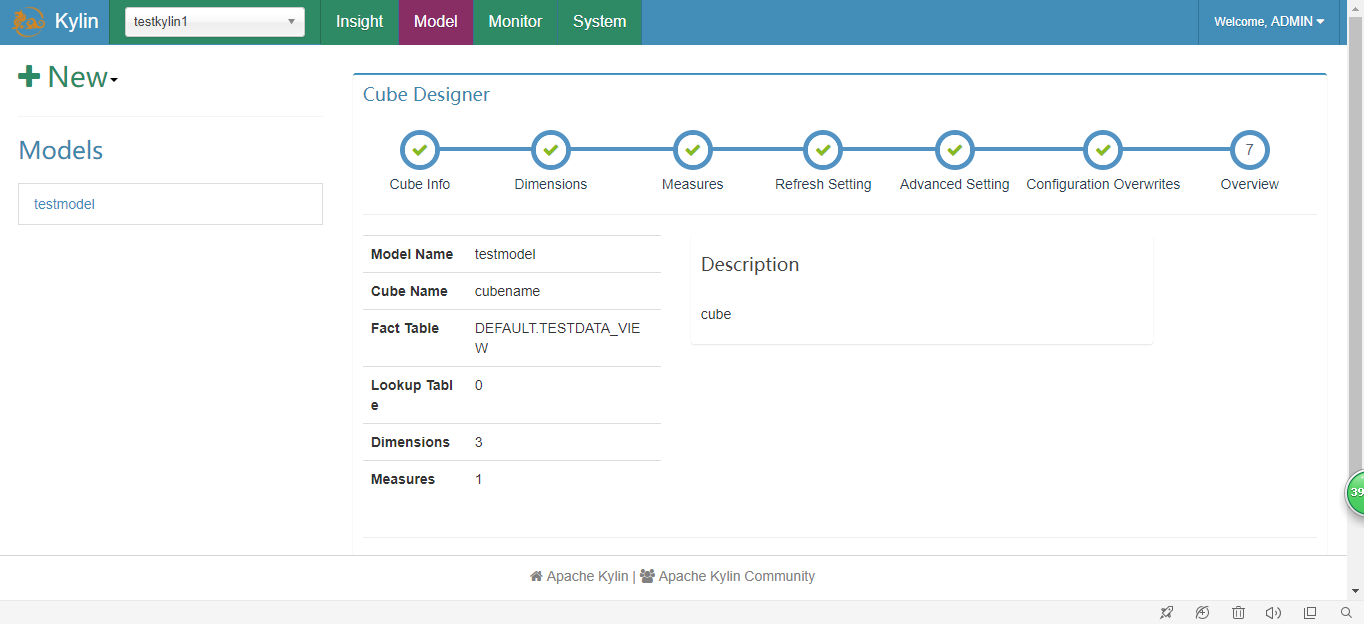Open the System tab
Screen dimensions: 1364x624
(x=599, y=22)
